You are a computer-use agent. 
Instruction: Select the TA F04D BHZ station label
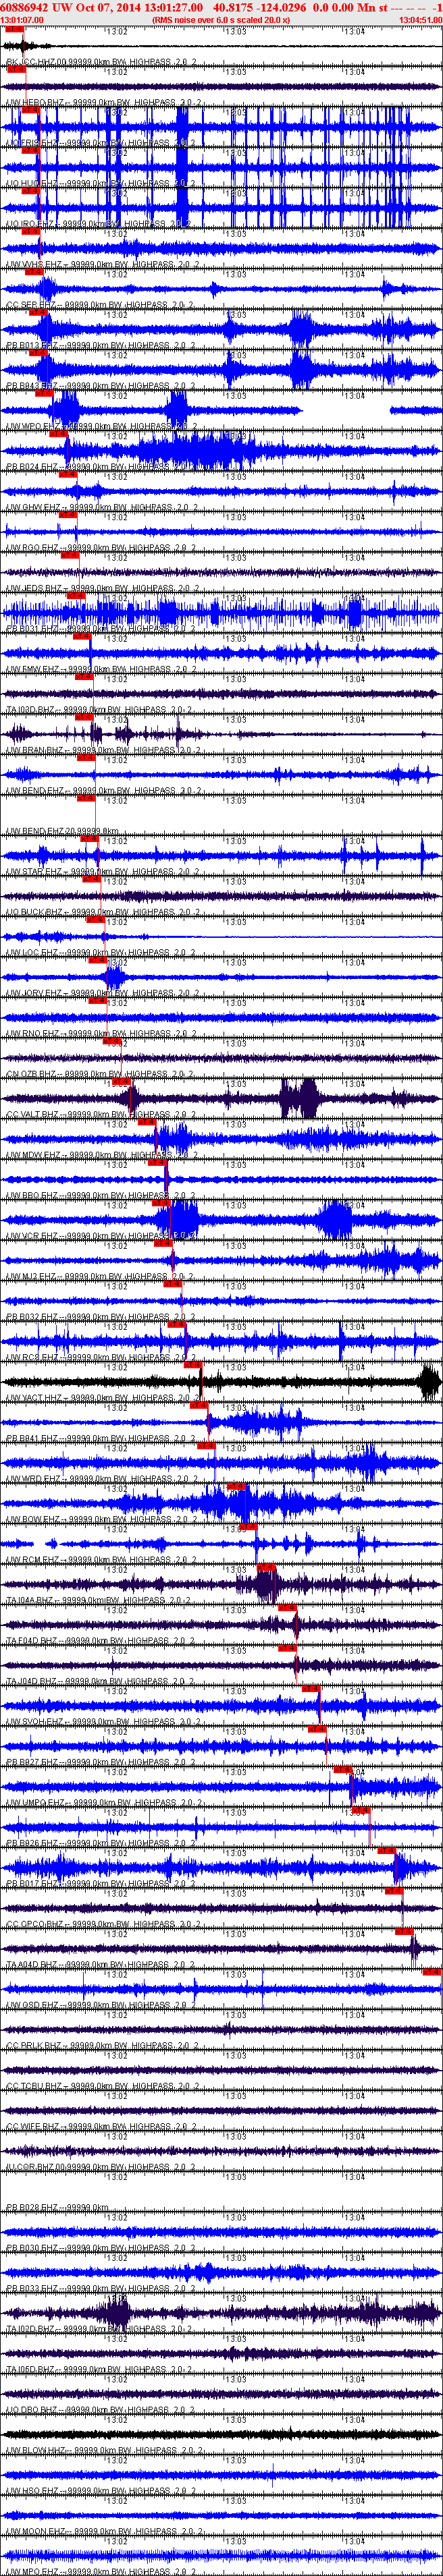point(102,1641)
